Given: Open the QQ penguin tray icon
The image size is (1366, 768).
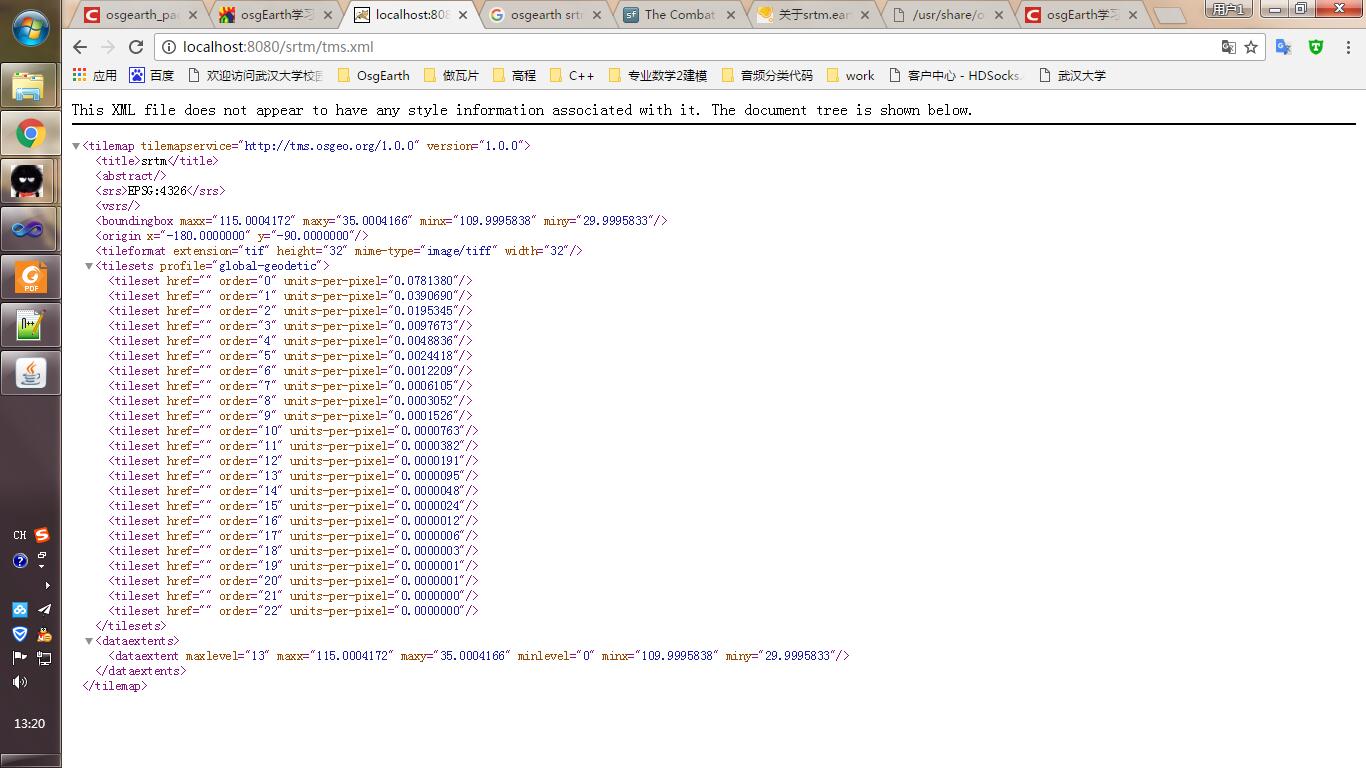Looking at the screenshot, I should coord(44,633).
